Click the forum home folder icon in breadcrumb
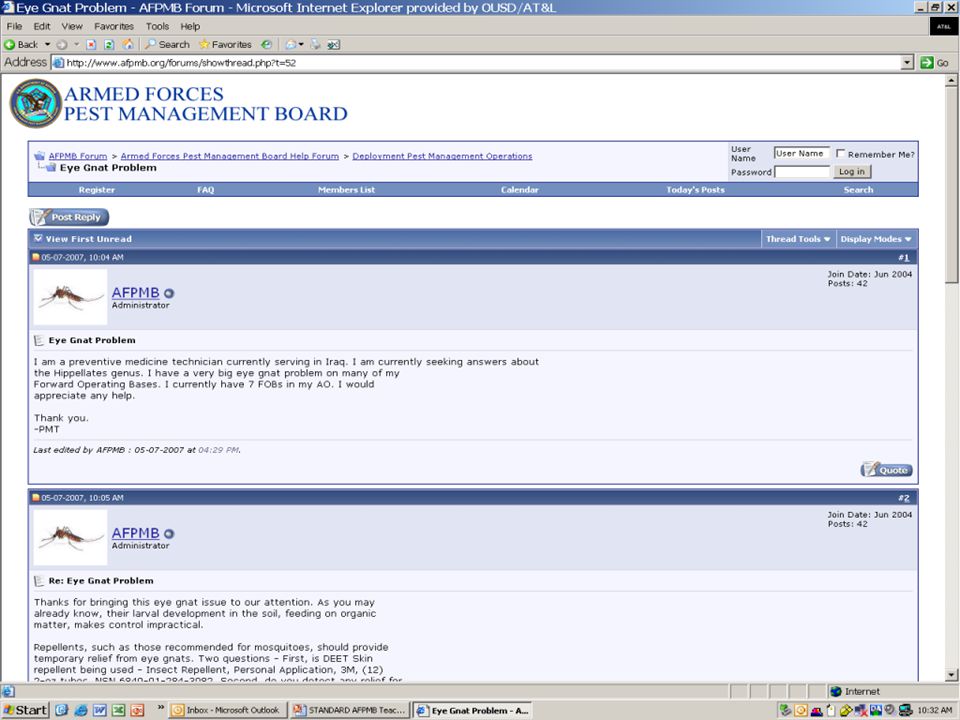Image resolution: width=960 pixels, height=720 pixels. coord(39,156)
